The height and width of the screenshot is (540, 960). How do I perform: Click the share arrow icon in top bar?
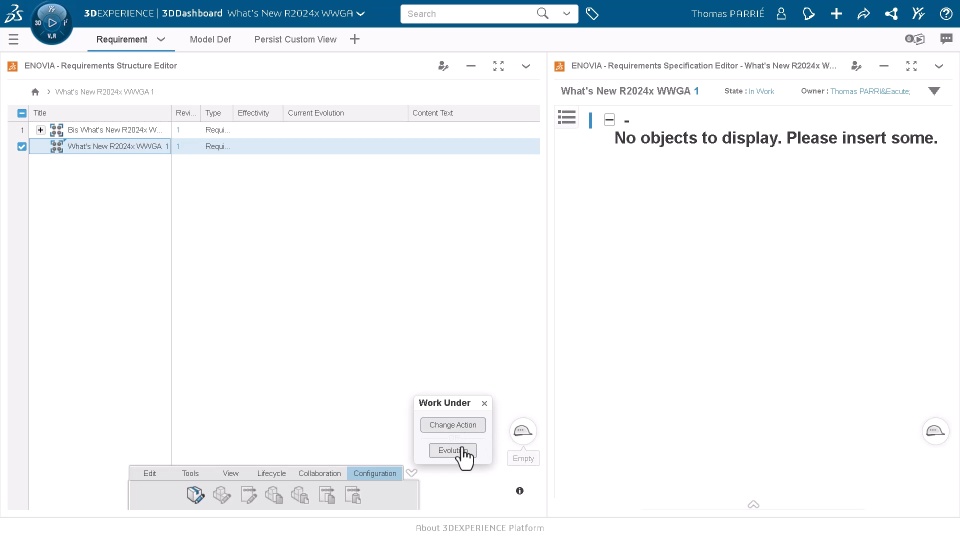[863, 13]
